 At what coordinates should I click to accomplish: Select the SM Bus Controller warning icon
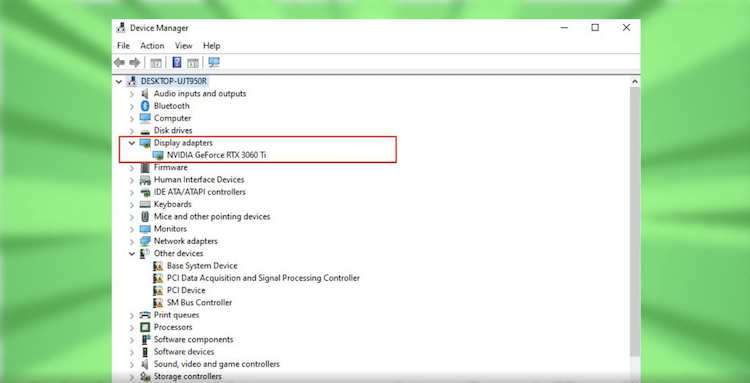coord(158,303)
